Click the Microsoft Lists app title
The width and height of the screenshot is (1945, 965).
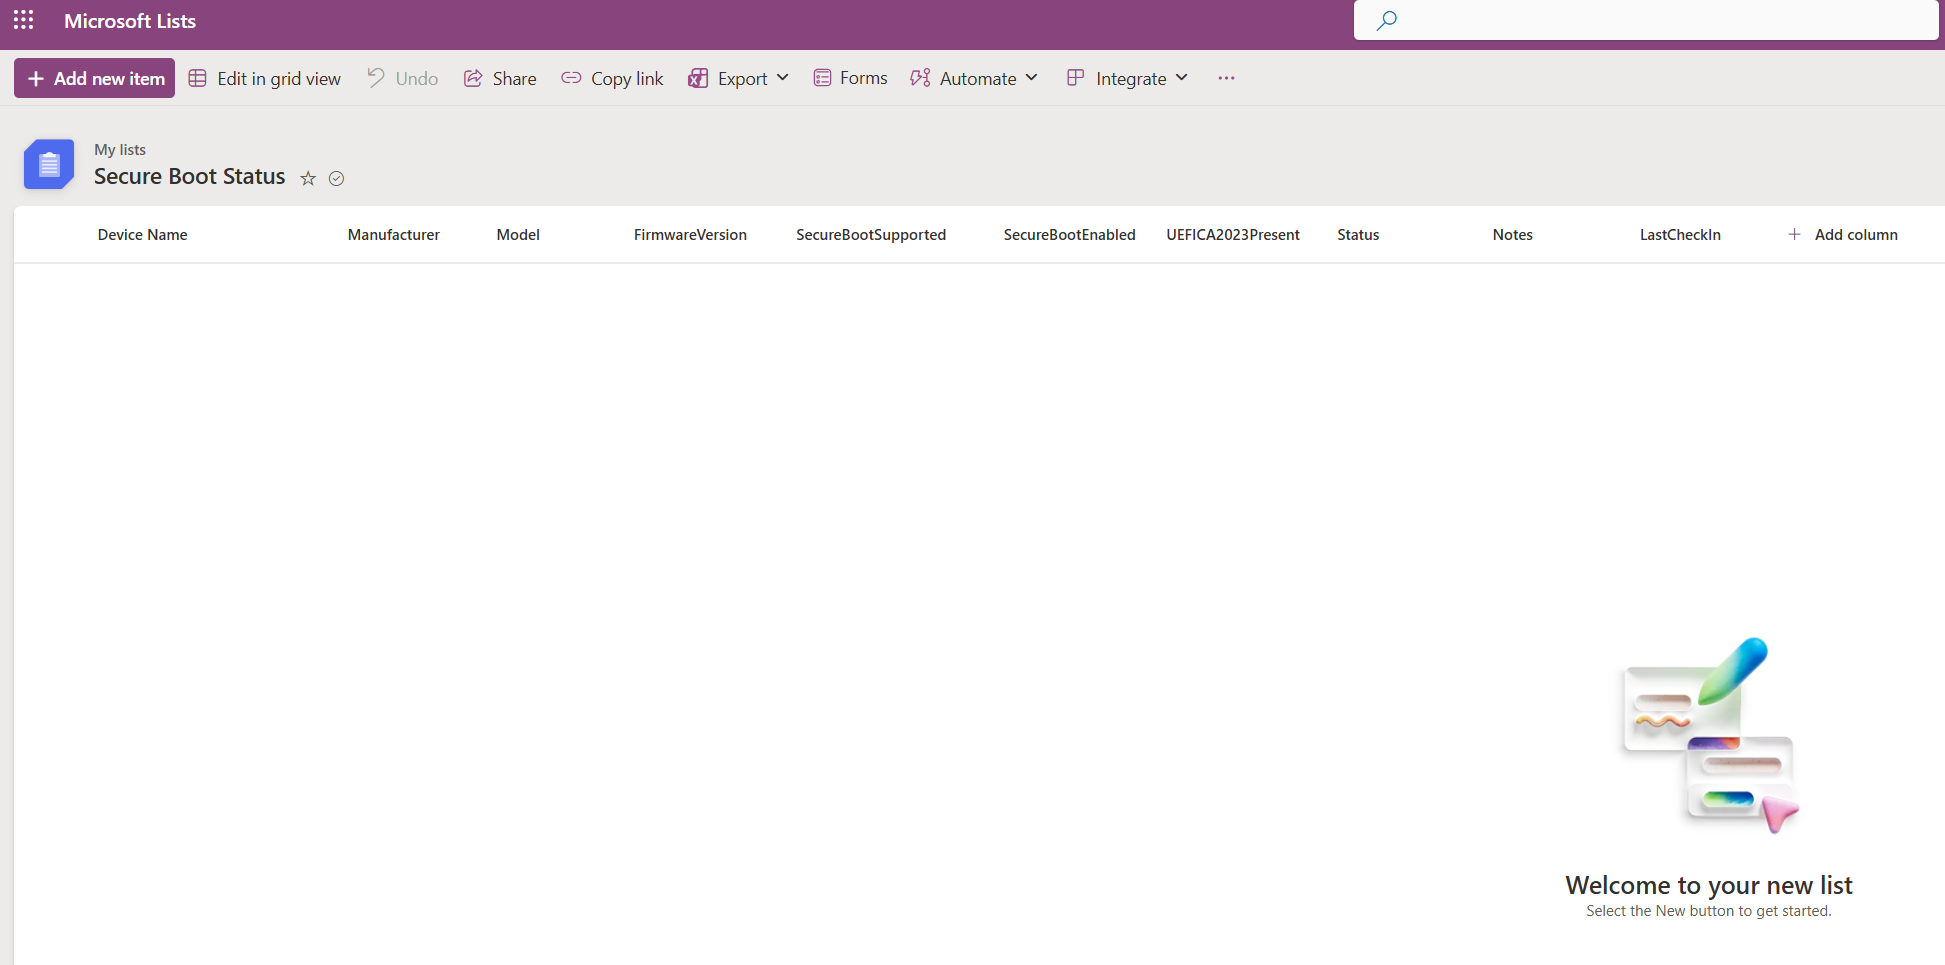click(130, 21)
